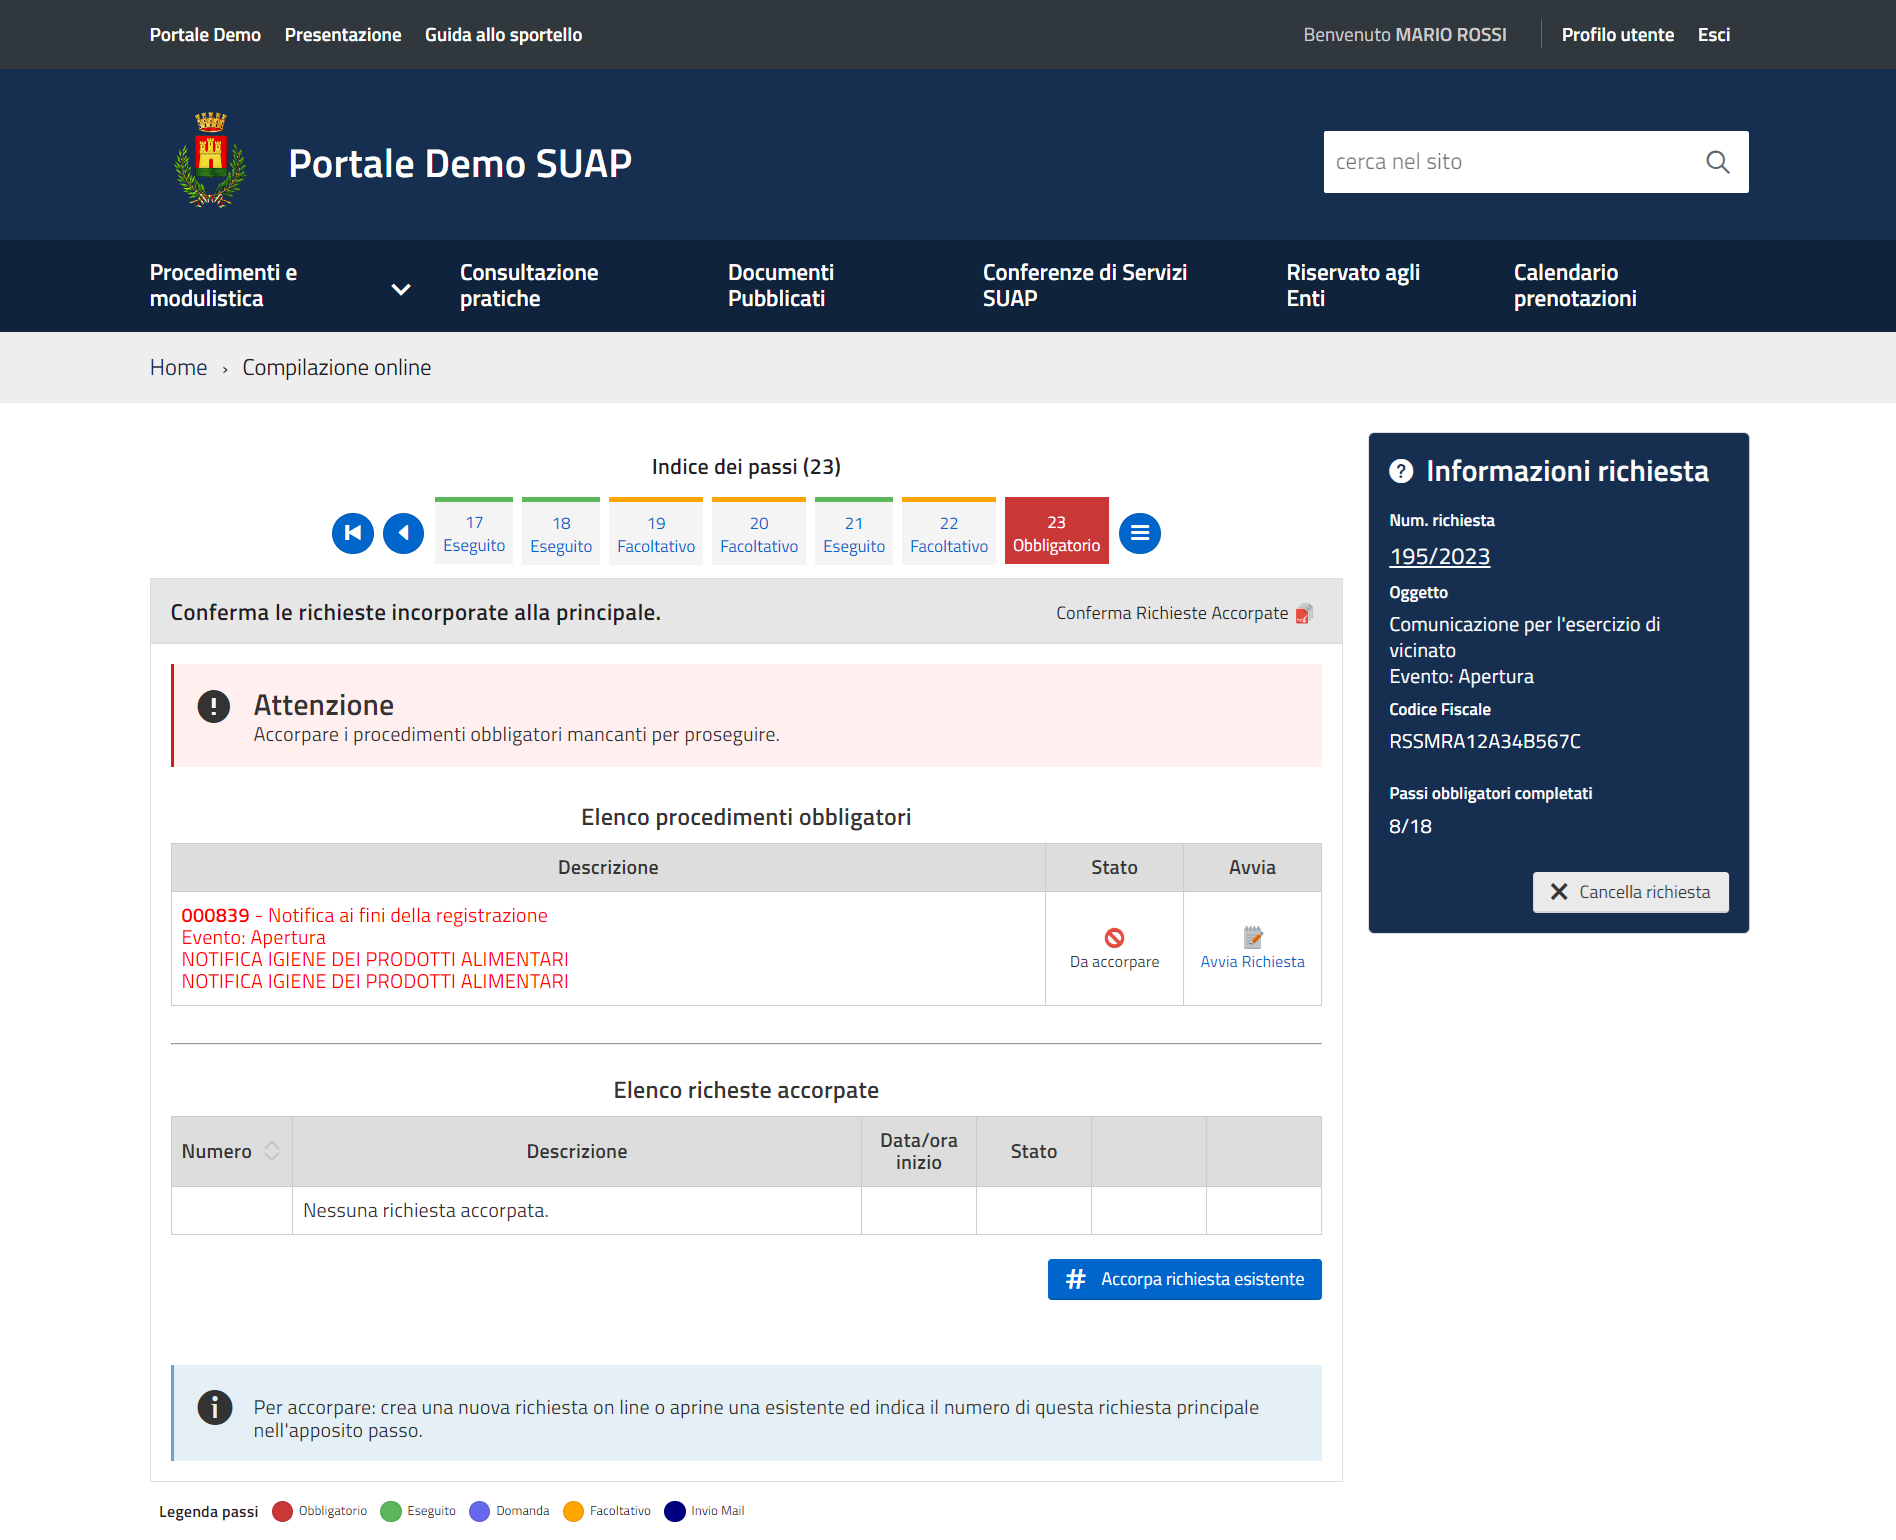This screenshot has width=1896, height=1540.
Task: Click the Informazioni richiesta help icon
Action: point(1401,471)
